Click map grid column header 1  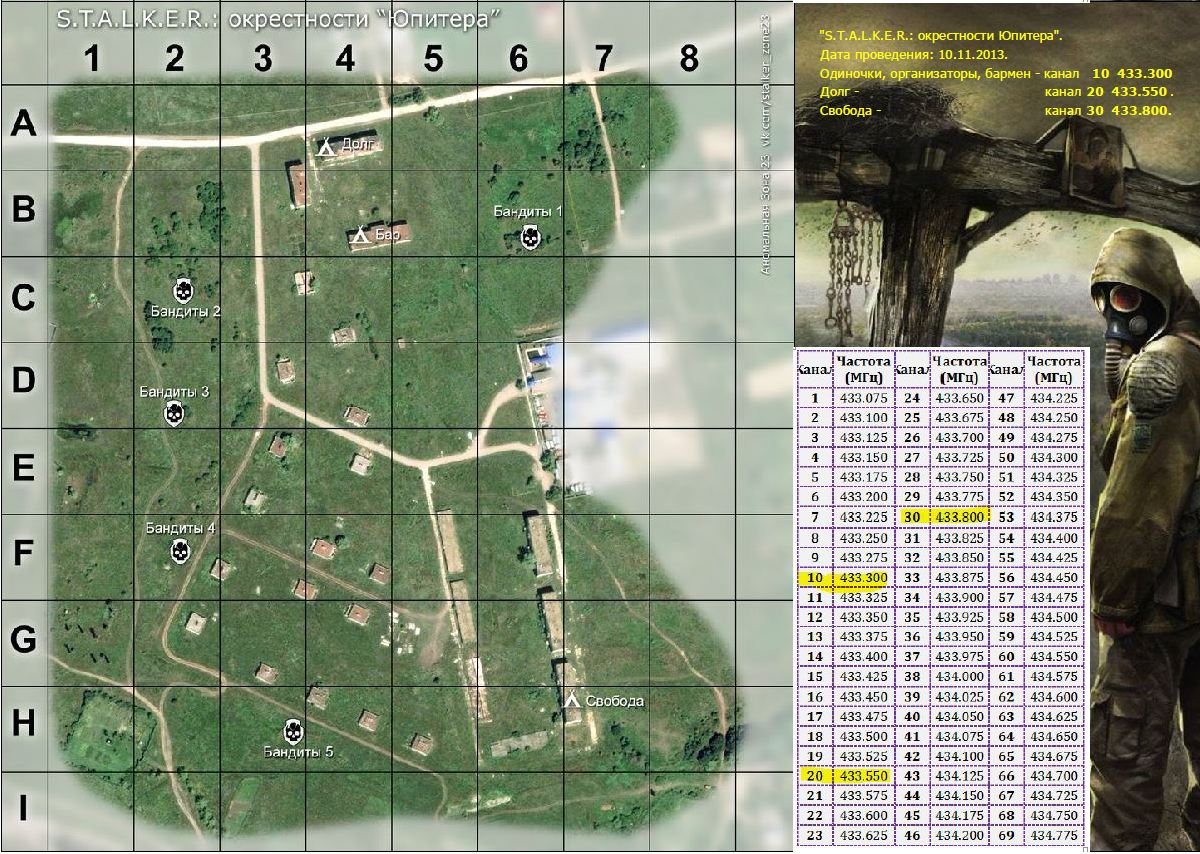91,60
